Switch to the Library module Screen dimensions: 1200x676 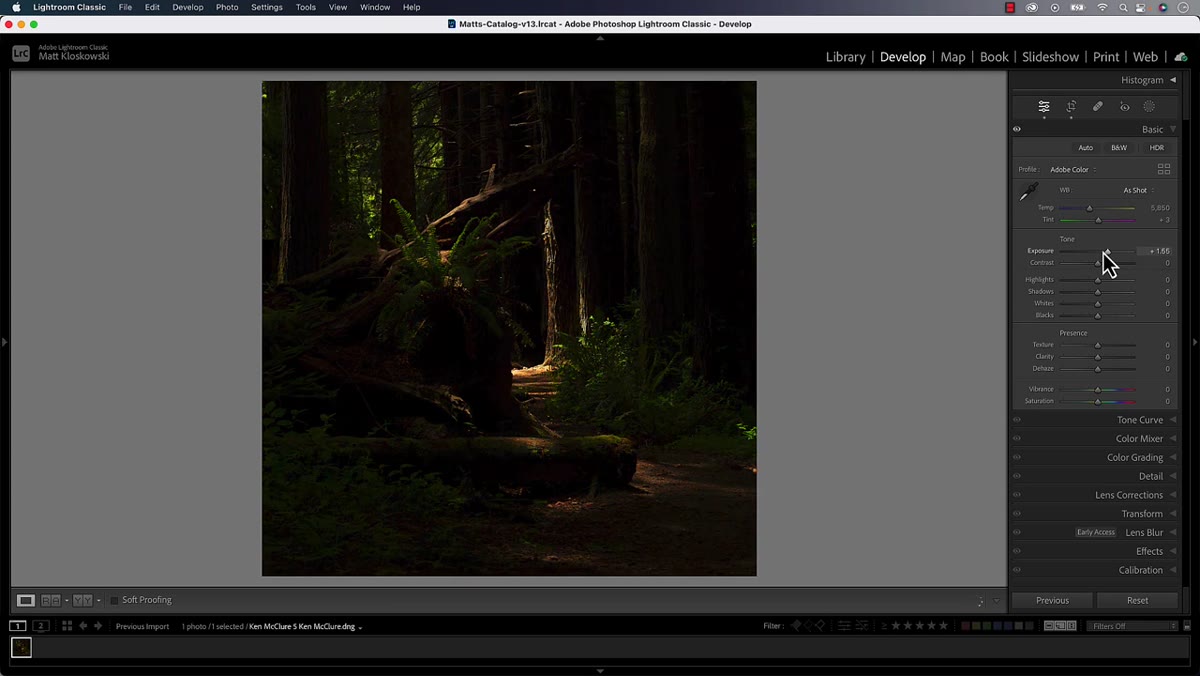845,57
